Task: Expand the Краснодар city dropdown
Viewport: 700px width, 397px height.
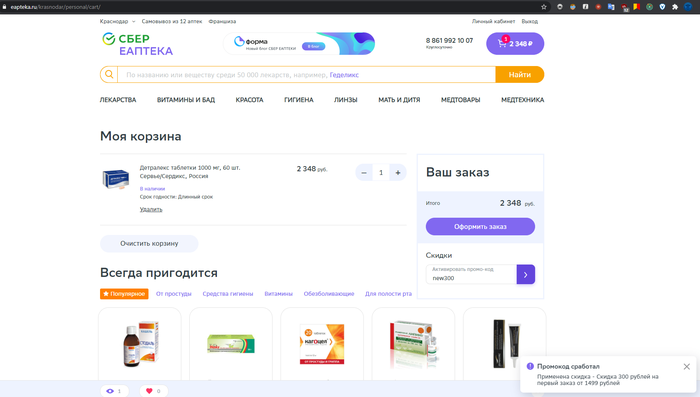Action: point(117,21)
